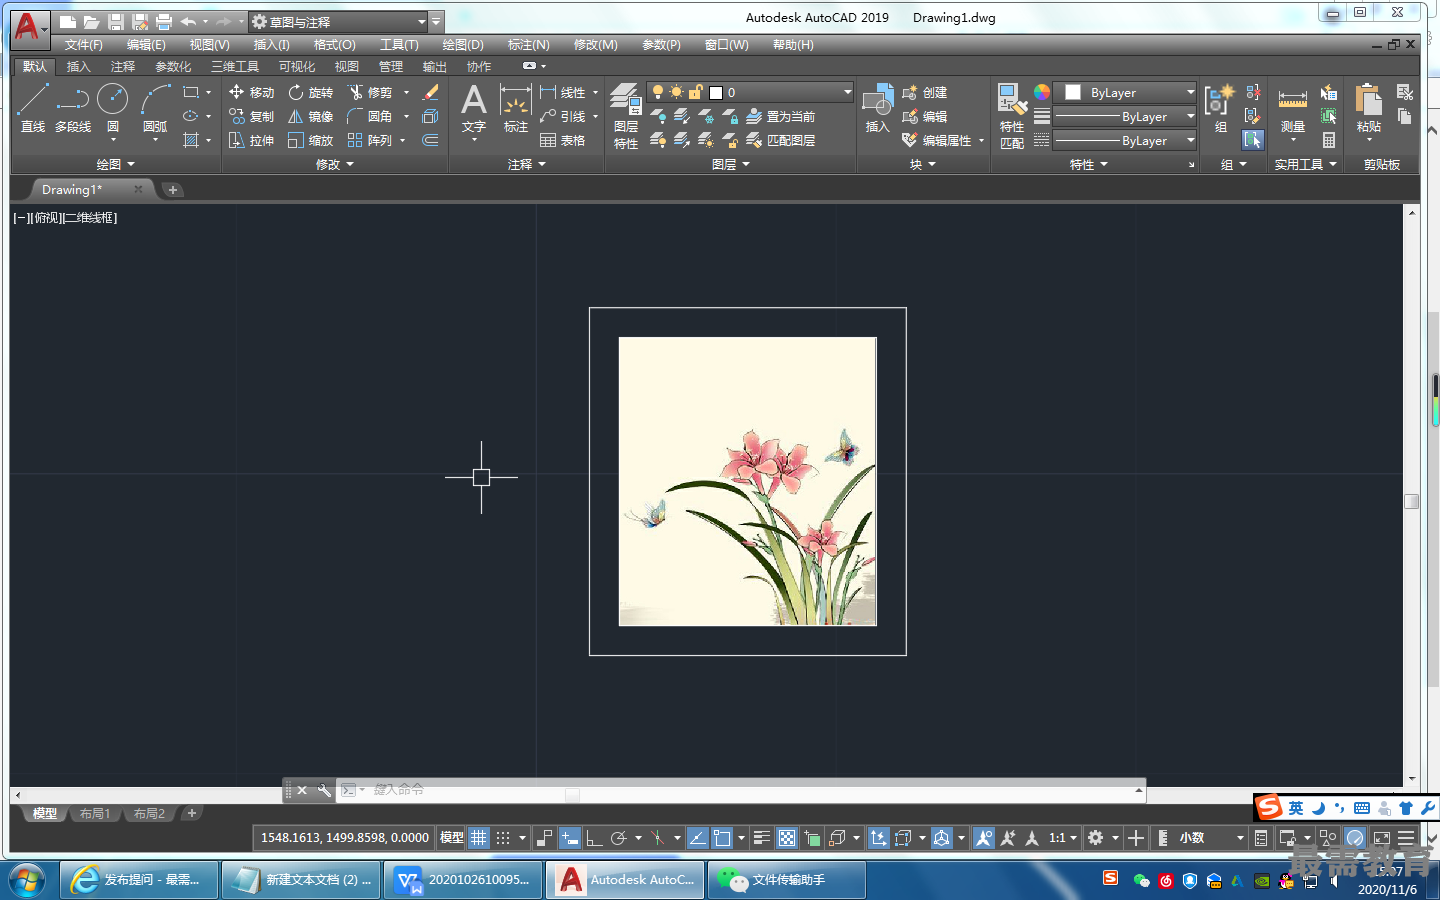Toggle object snap tracking in status bar
This screenshot has height=900, width=1440.
(698, 838)
